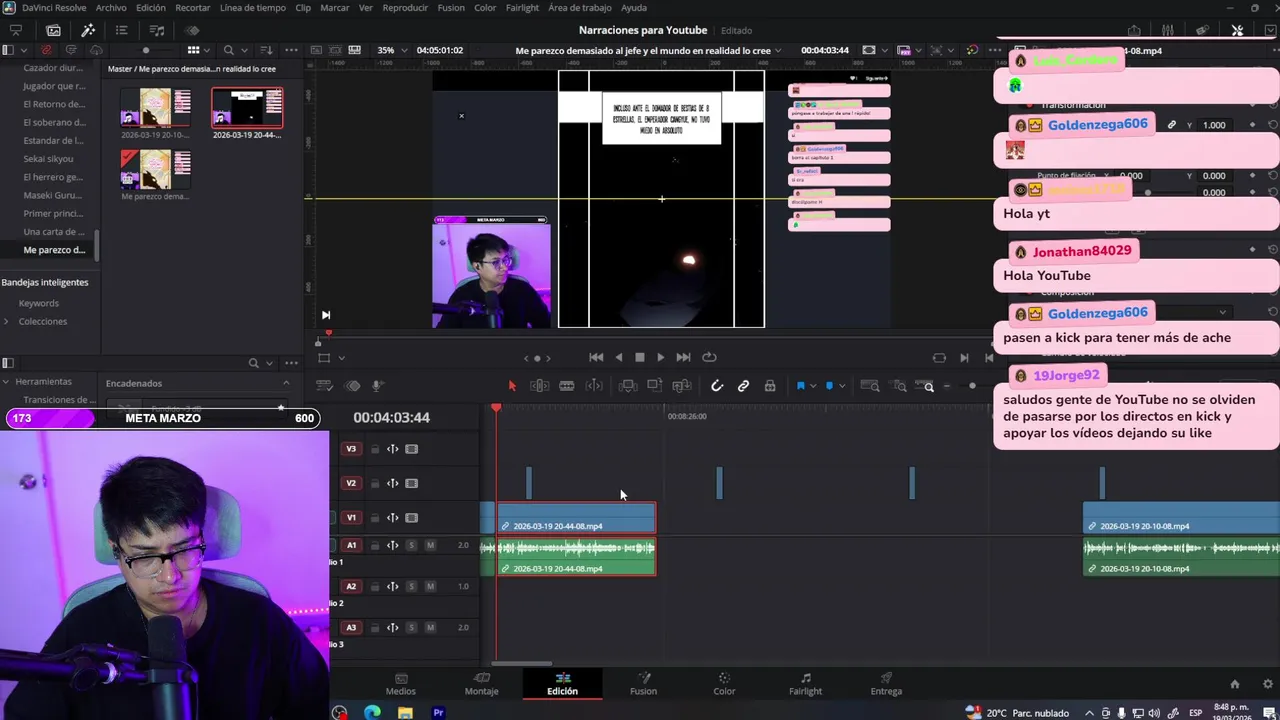Click the audio voiceover microphone icon
This screenshot has height=720, width=1280.
coord(377,386)
